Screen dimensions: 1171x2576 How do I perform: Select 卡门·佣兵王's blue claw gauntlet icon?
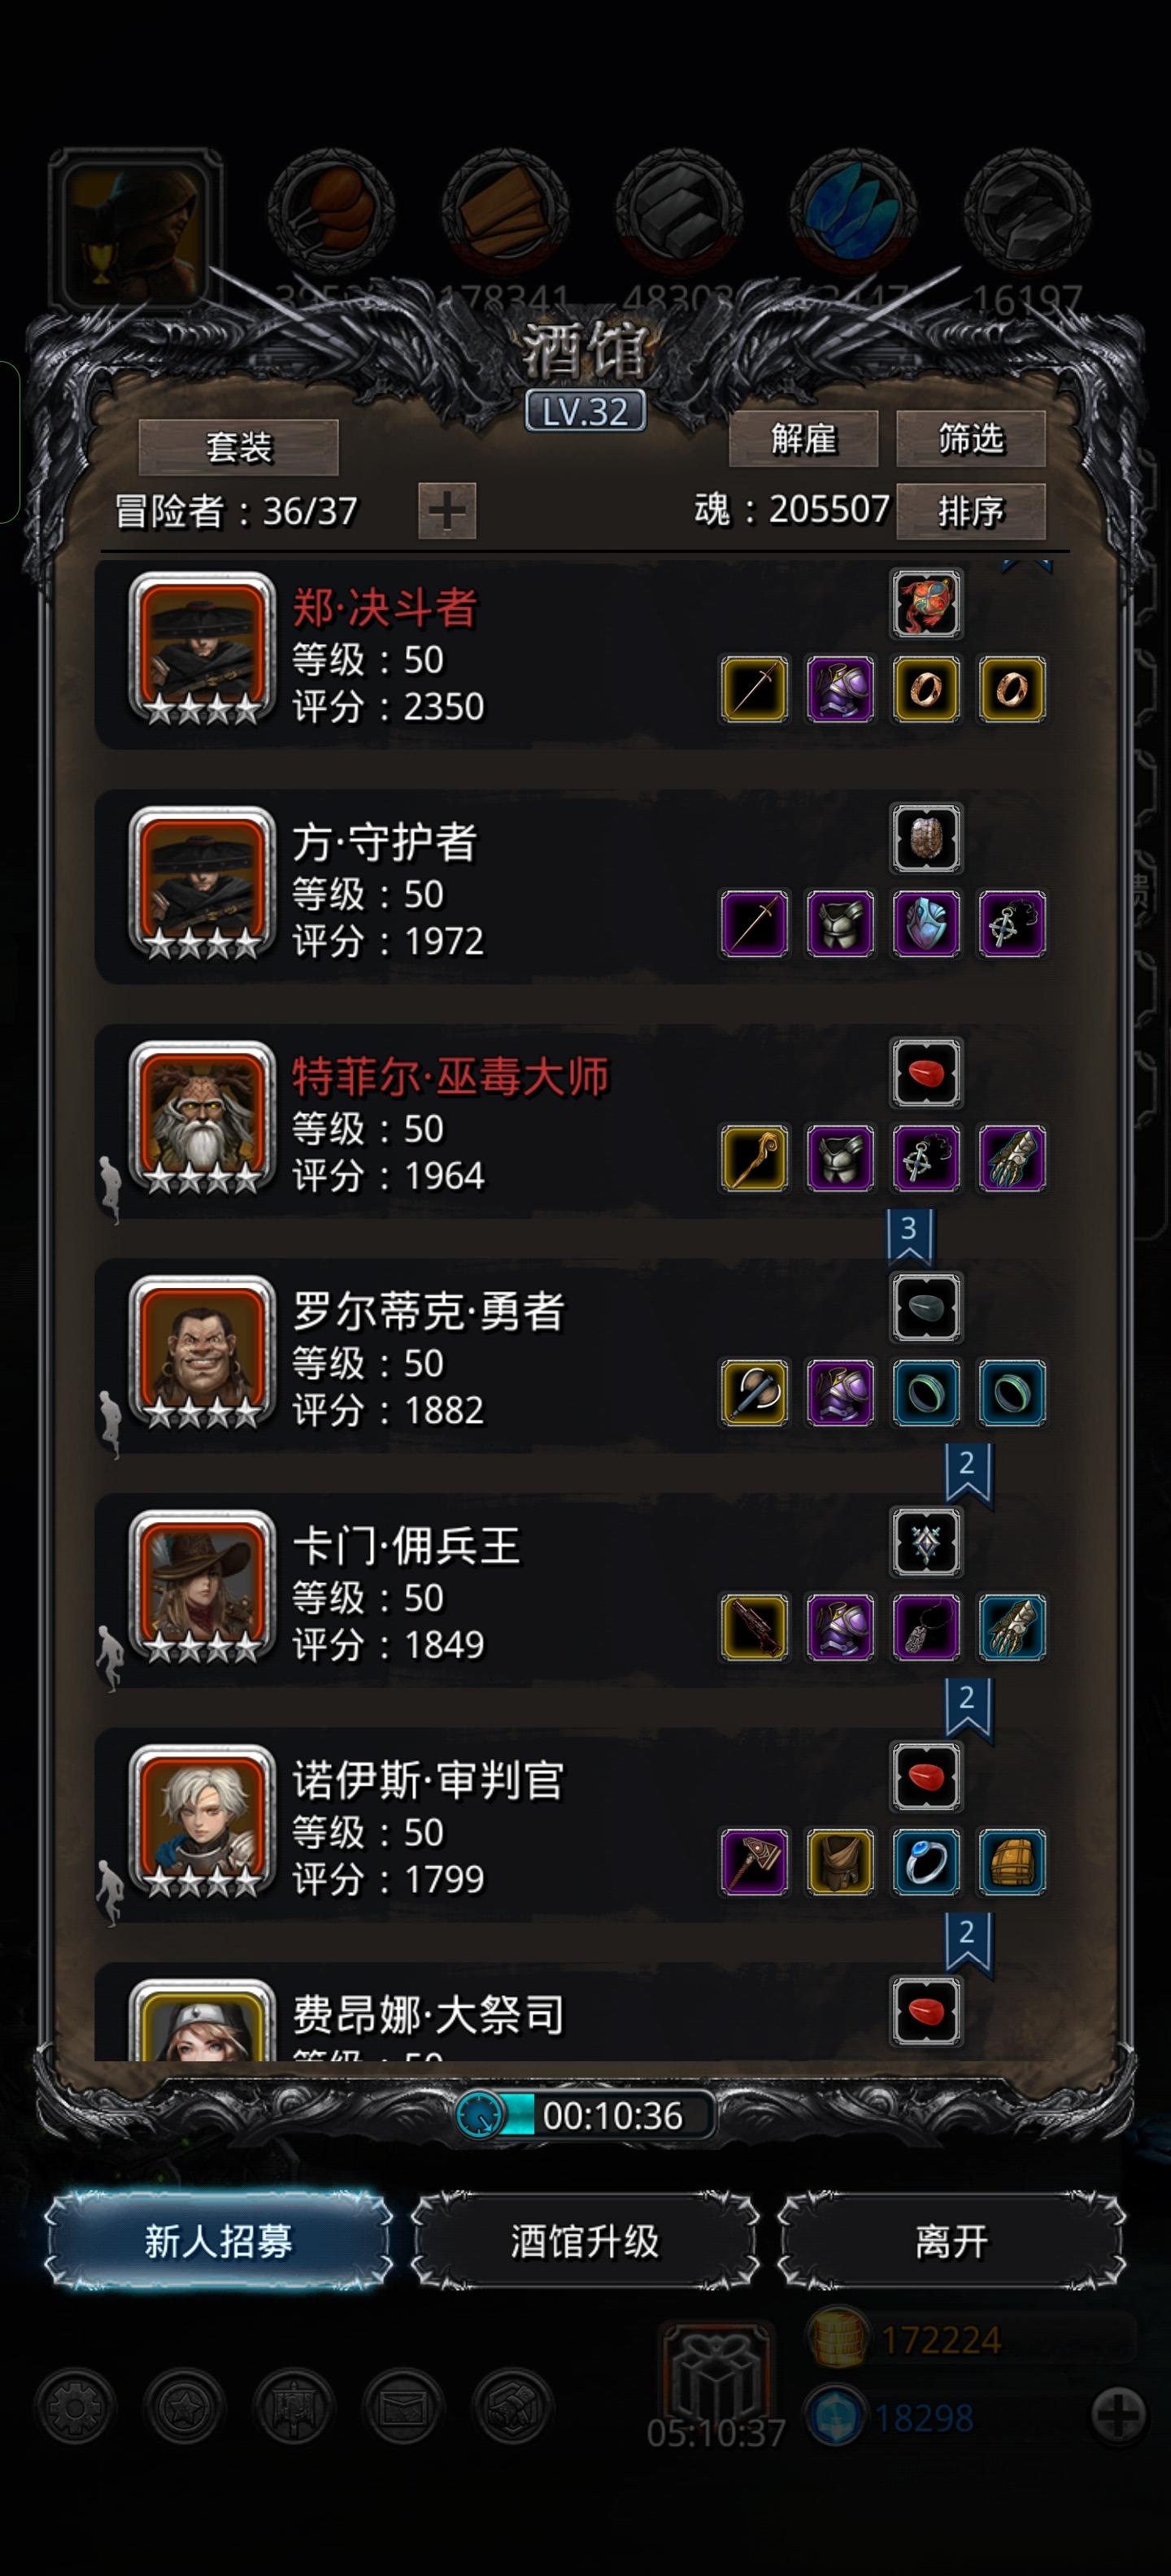pos(1012,1627)
